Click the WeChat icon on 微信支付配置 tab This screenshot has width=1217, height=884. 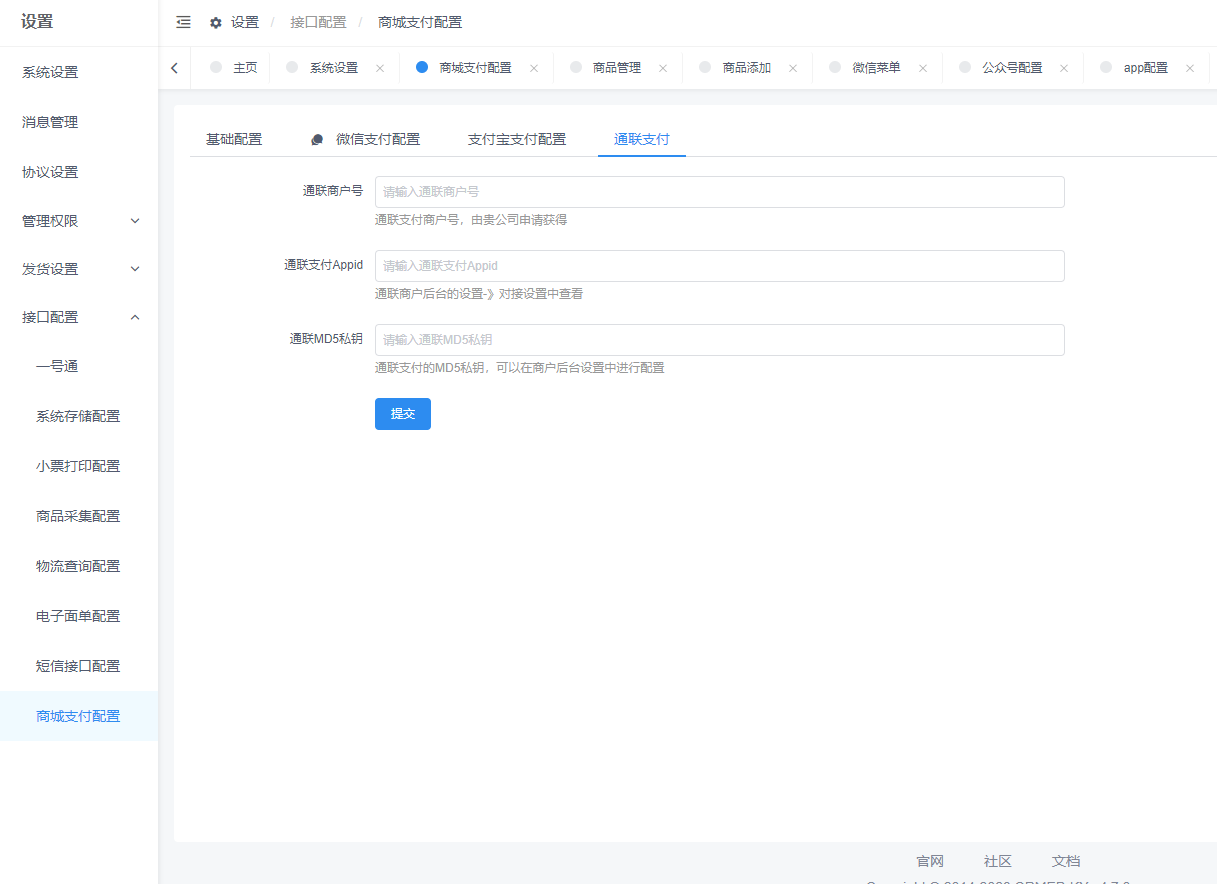pyautogui.click(x=316, y=139)
